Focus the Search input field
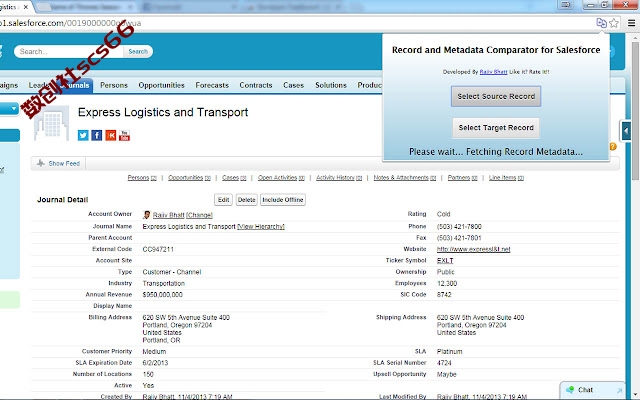This screenshot has width=640, height=400. (69, 51)
